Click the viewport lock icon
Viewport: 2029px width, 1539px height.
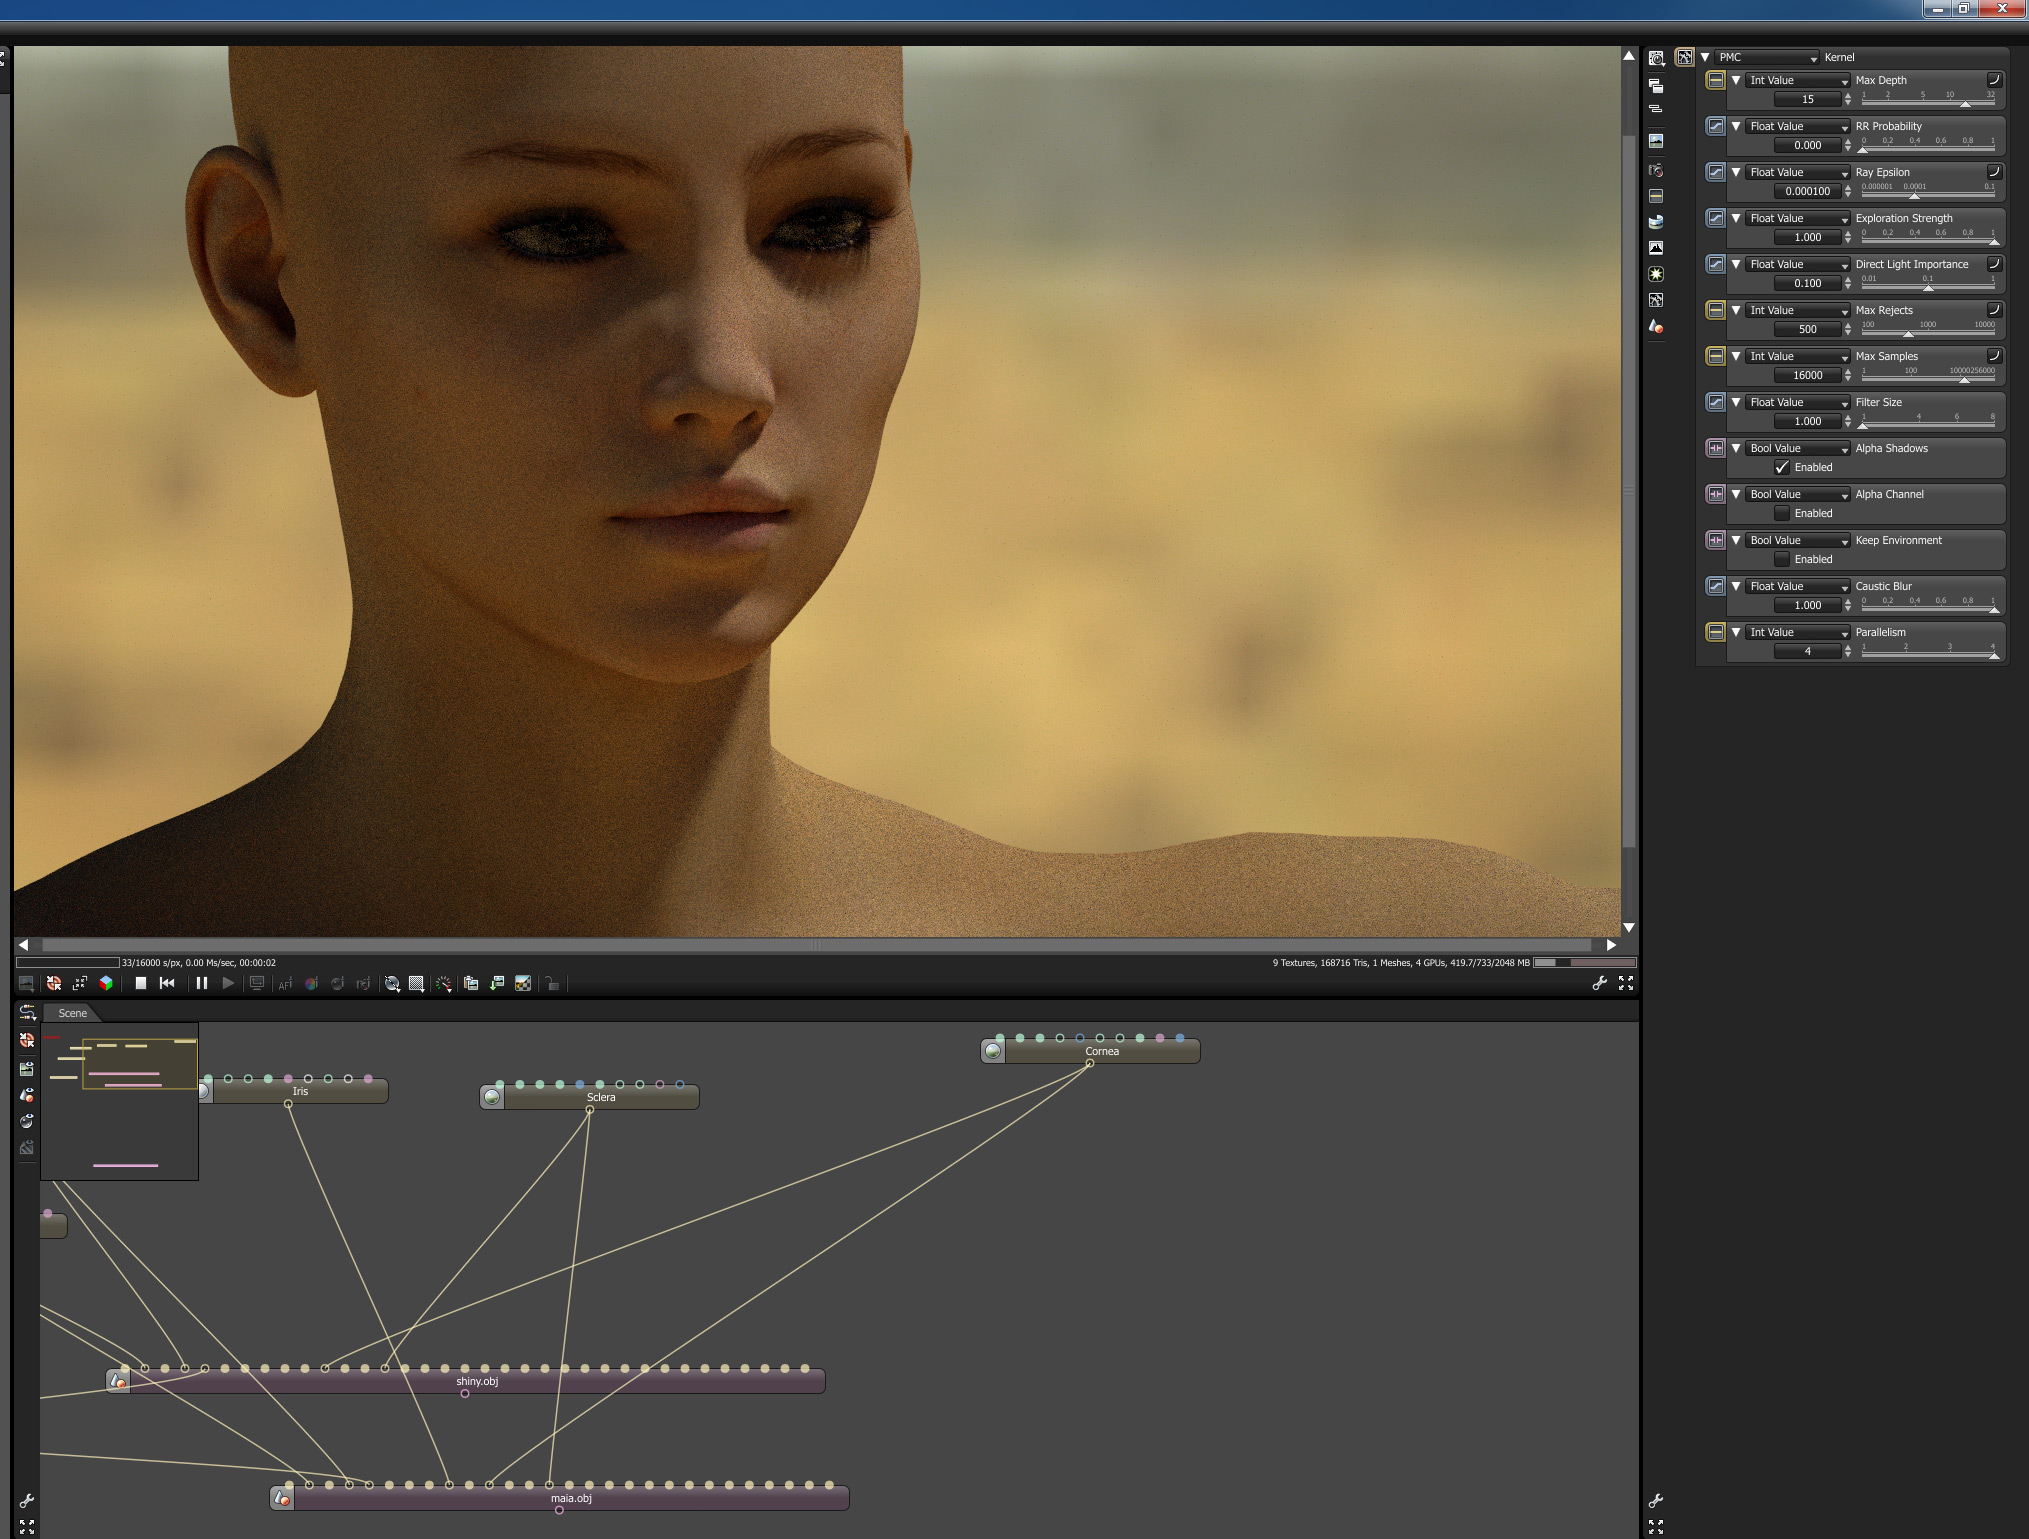tap(552, 983)
